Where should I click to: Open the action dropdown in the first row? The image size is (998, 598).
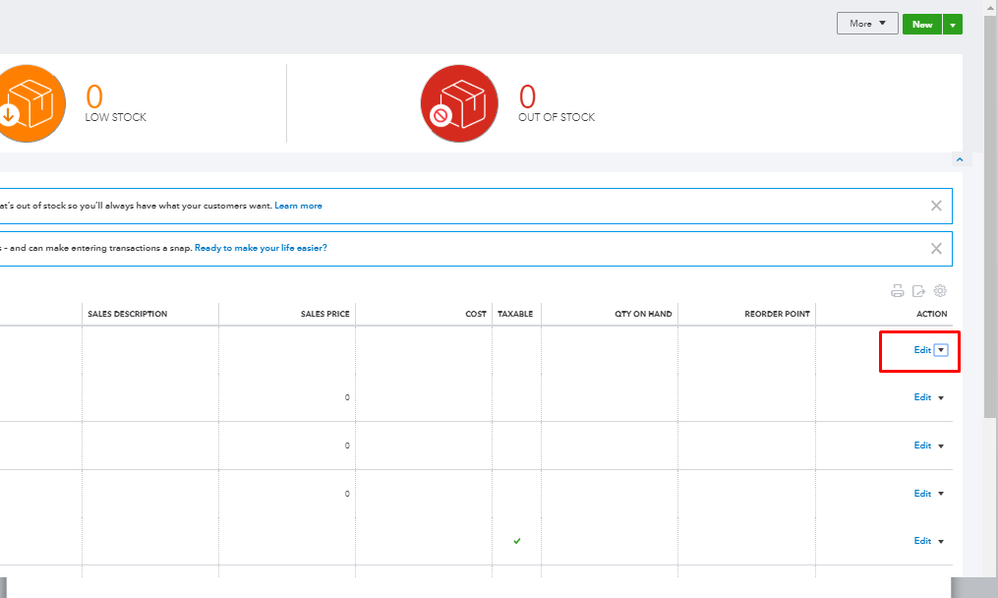pyautogui.click(x=941, y=350)
